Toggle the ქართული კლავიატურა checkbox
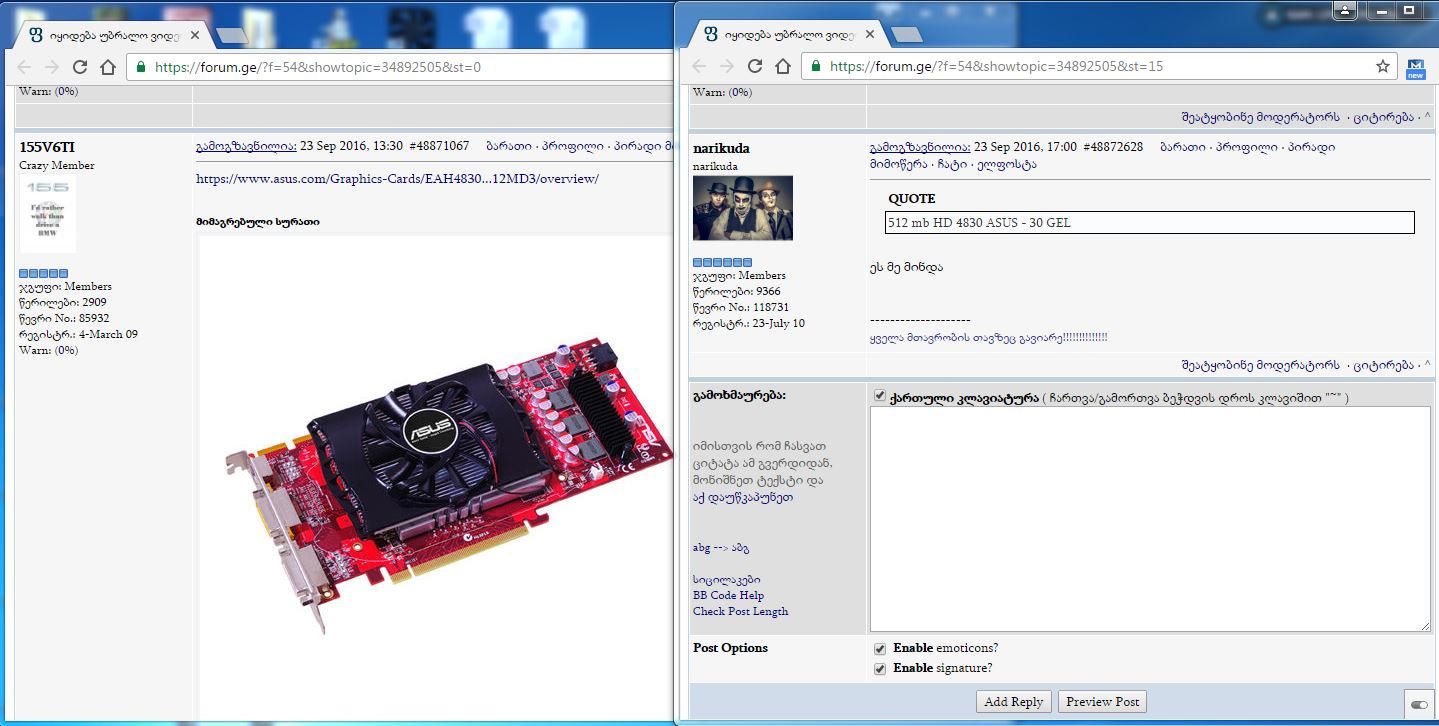The width and height of the screenshot is (1439, 726). (x=879, y=396)
